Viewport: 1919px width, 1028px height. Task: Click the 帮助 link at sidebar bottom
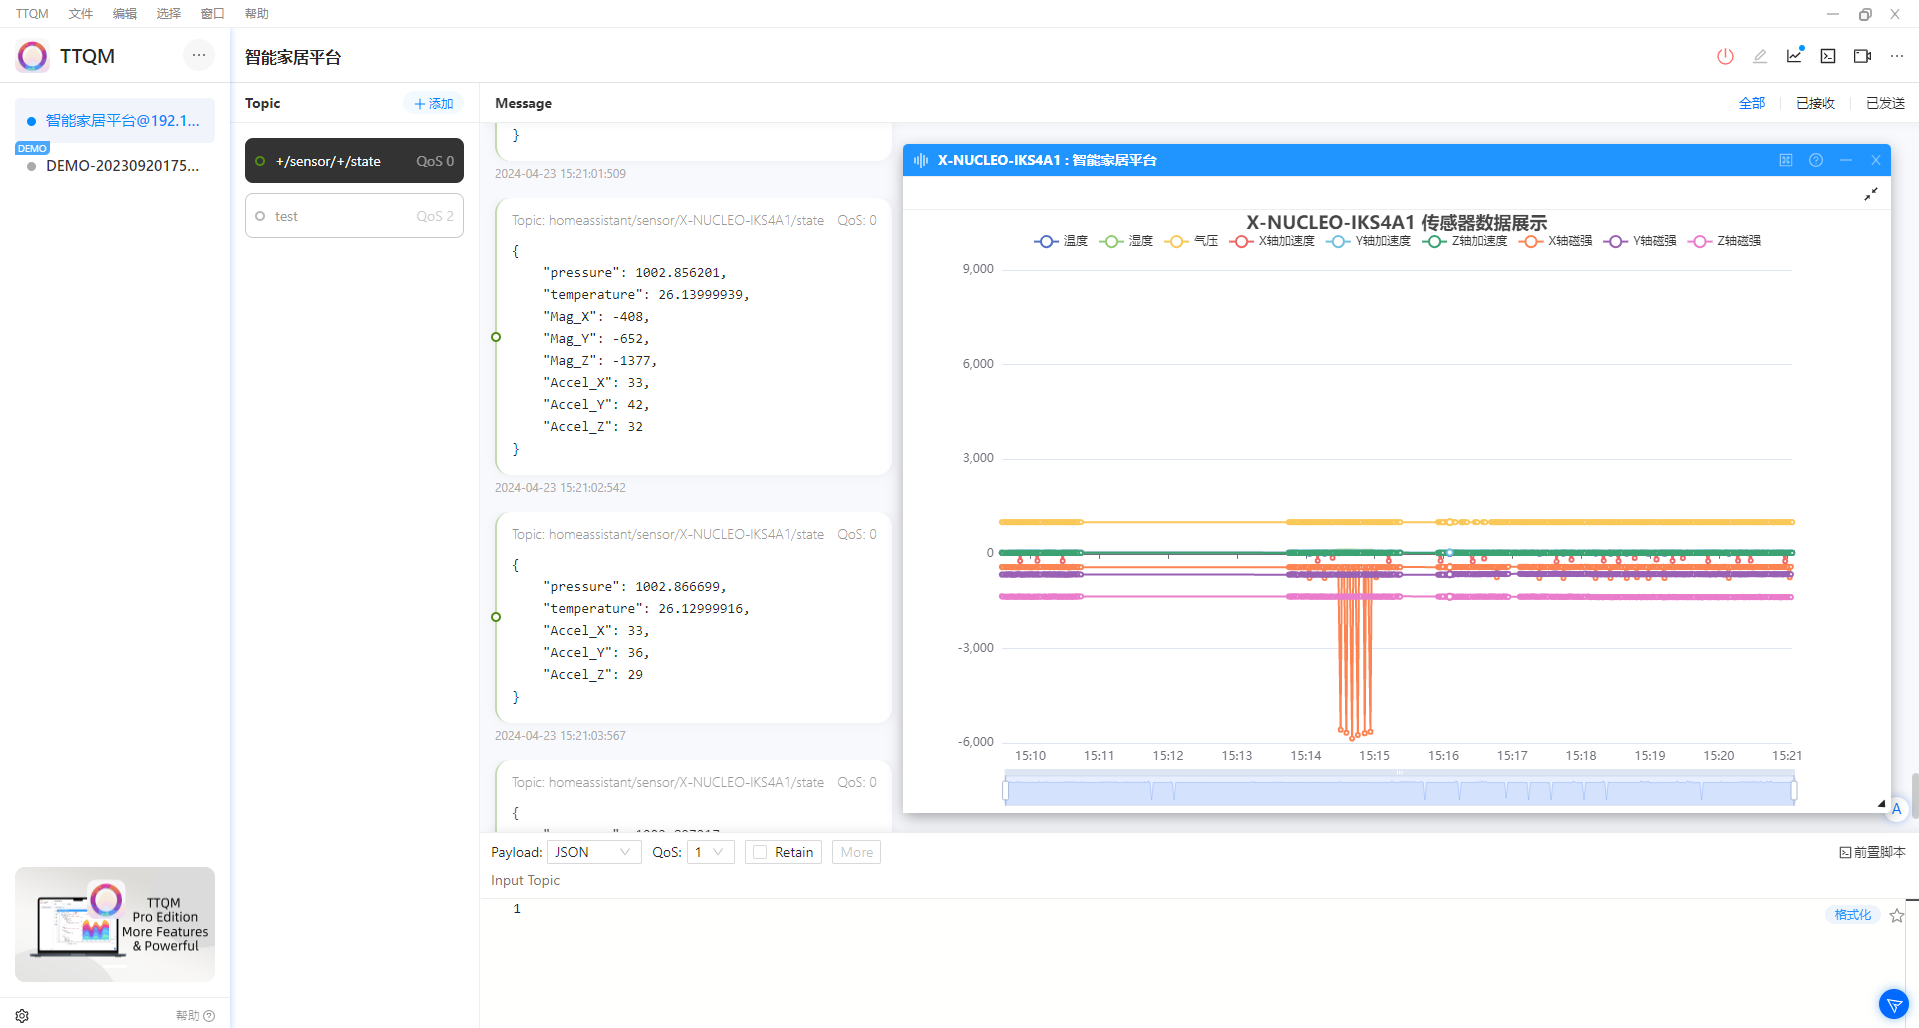point(195,1015)
